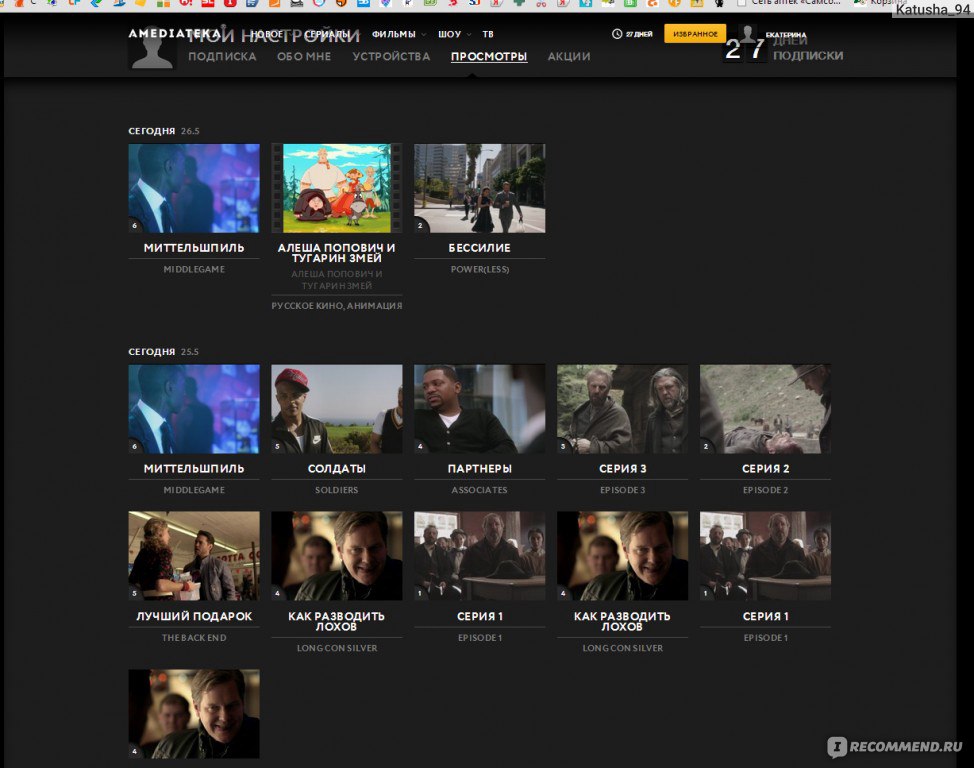Click the Бессилие title link
This screenshot has width=974, height=768.
(480, 247)
